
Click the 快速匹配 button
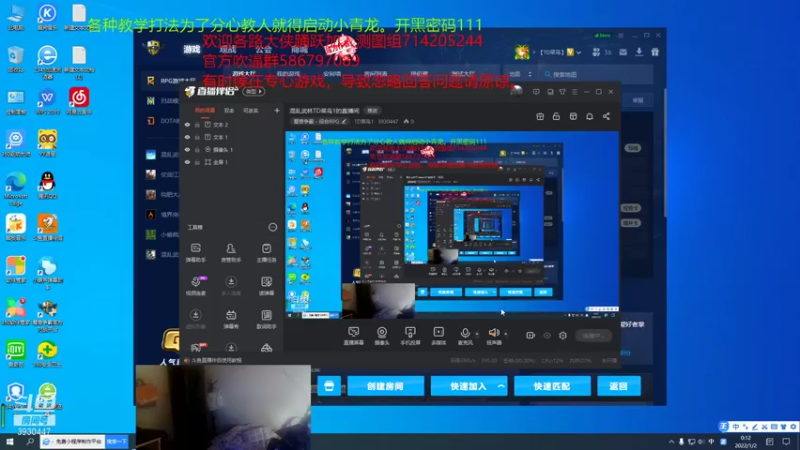click(x=552, y=386)
